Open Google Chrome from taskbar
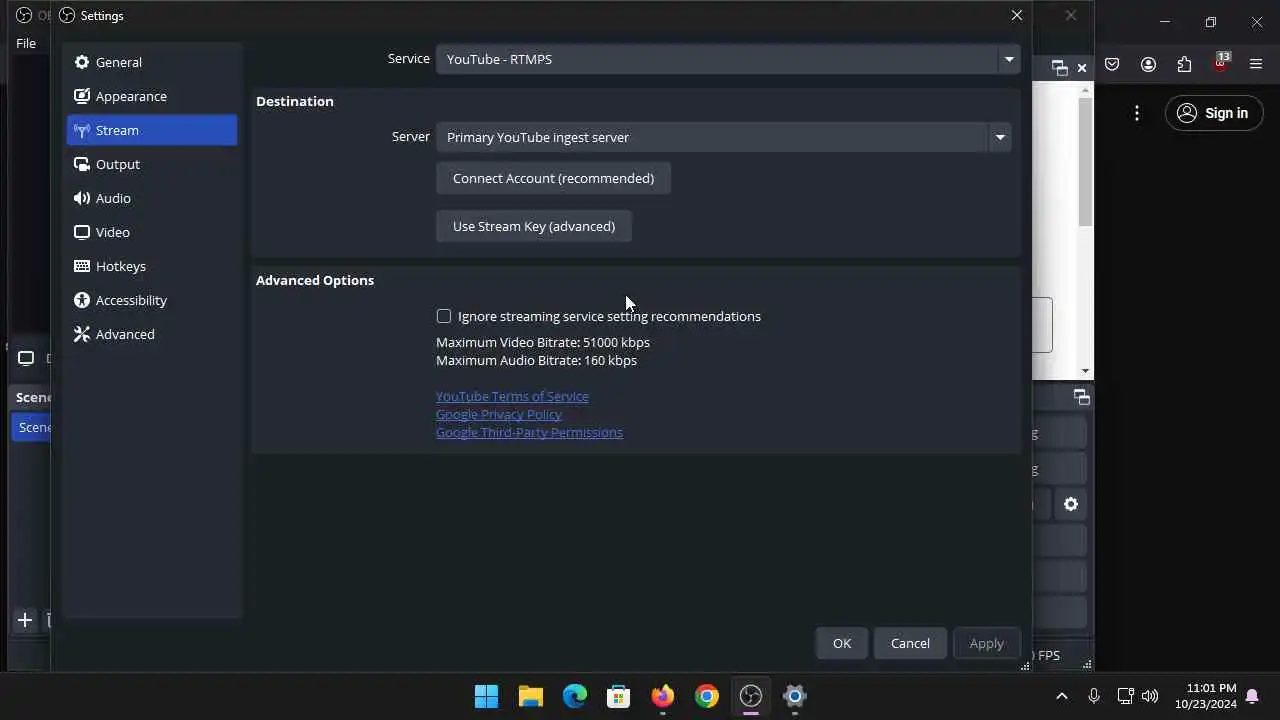1280x720 pixels. click(x=707, y=696)
